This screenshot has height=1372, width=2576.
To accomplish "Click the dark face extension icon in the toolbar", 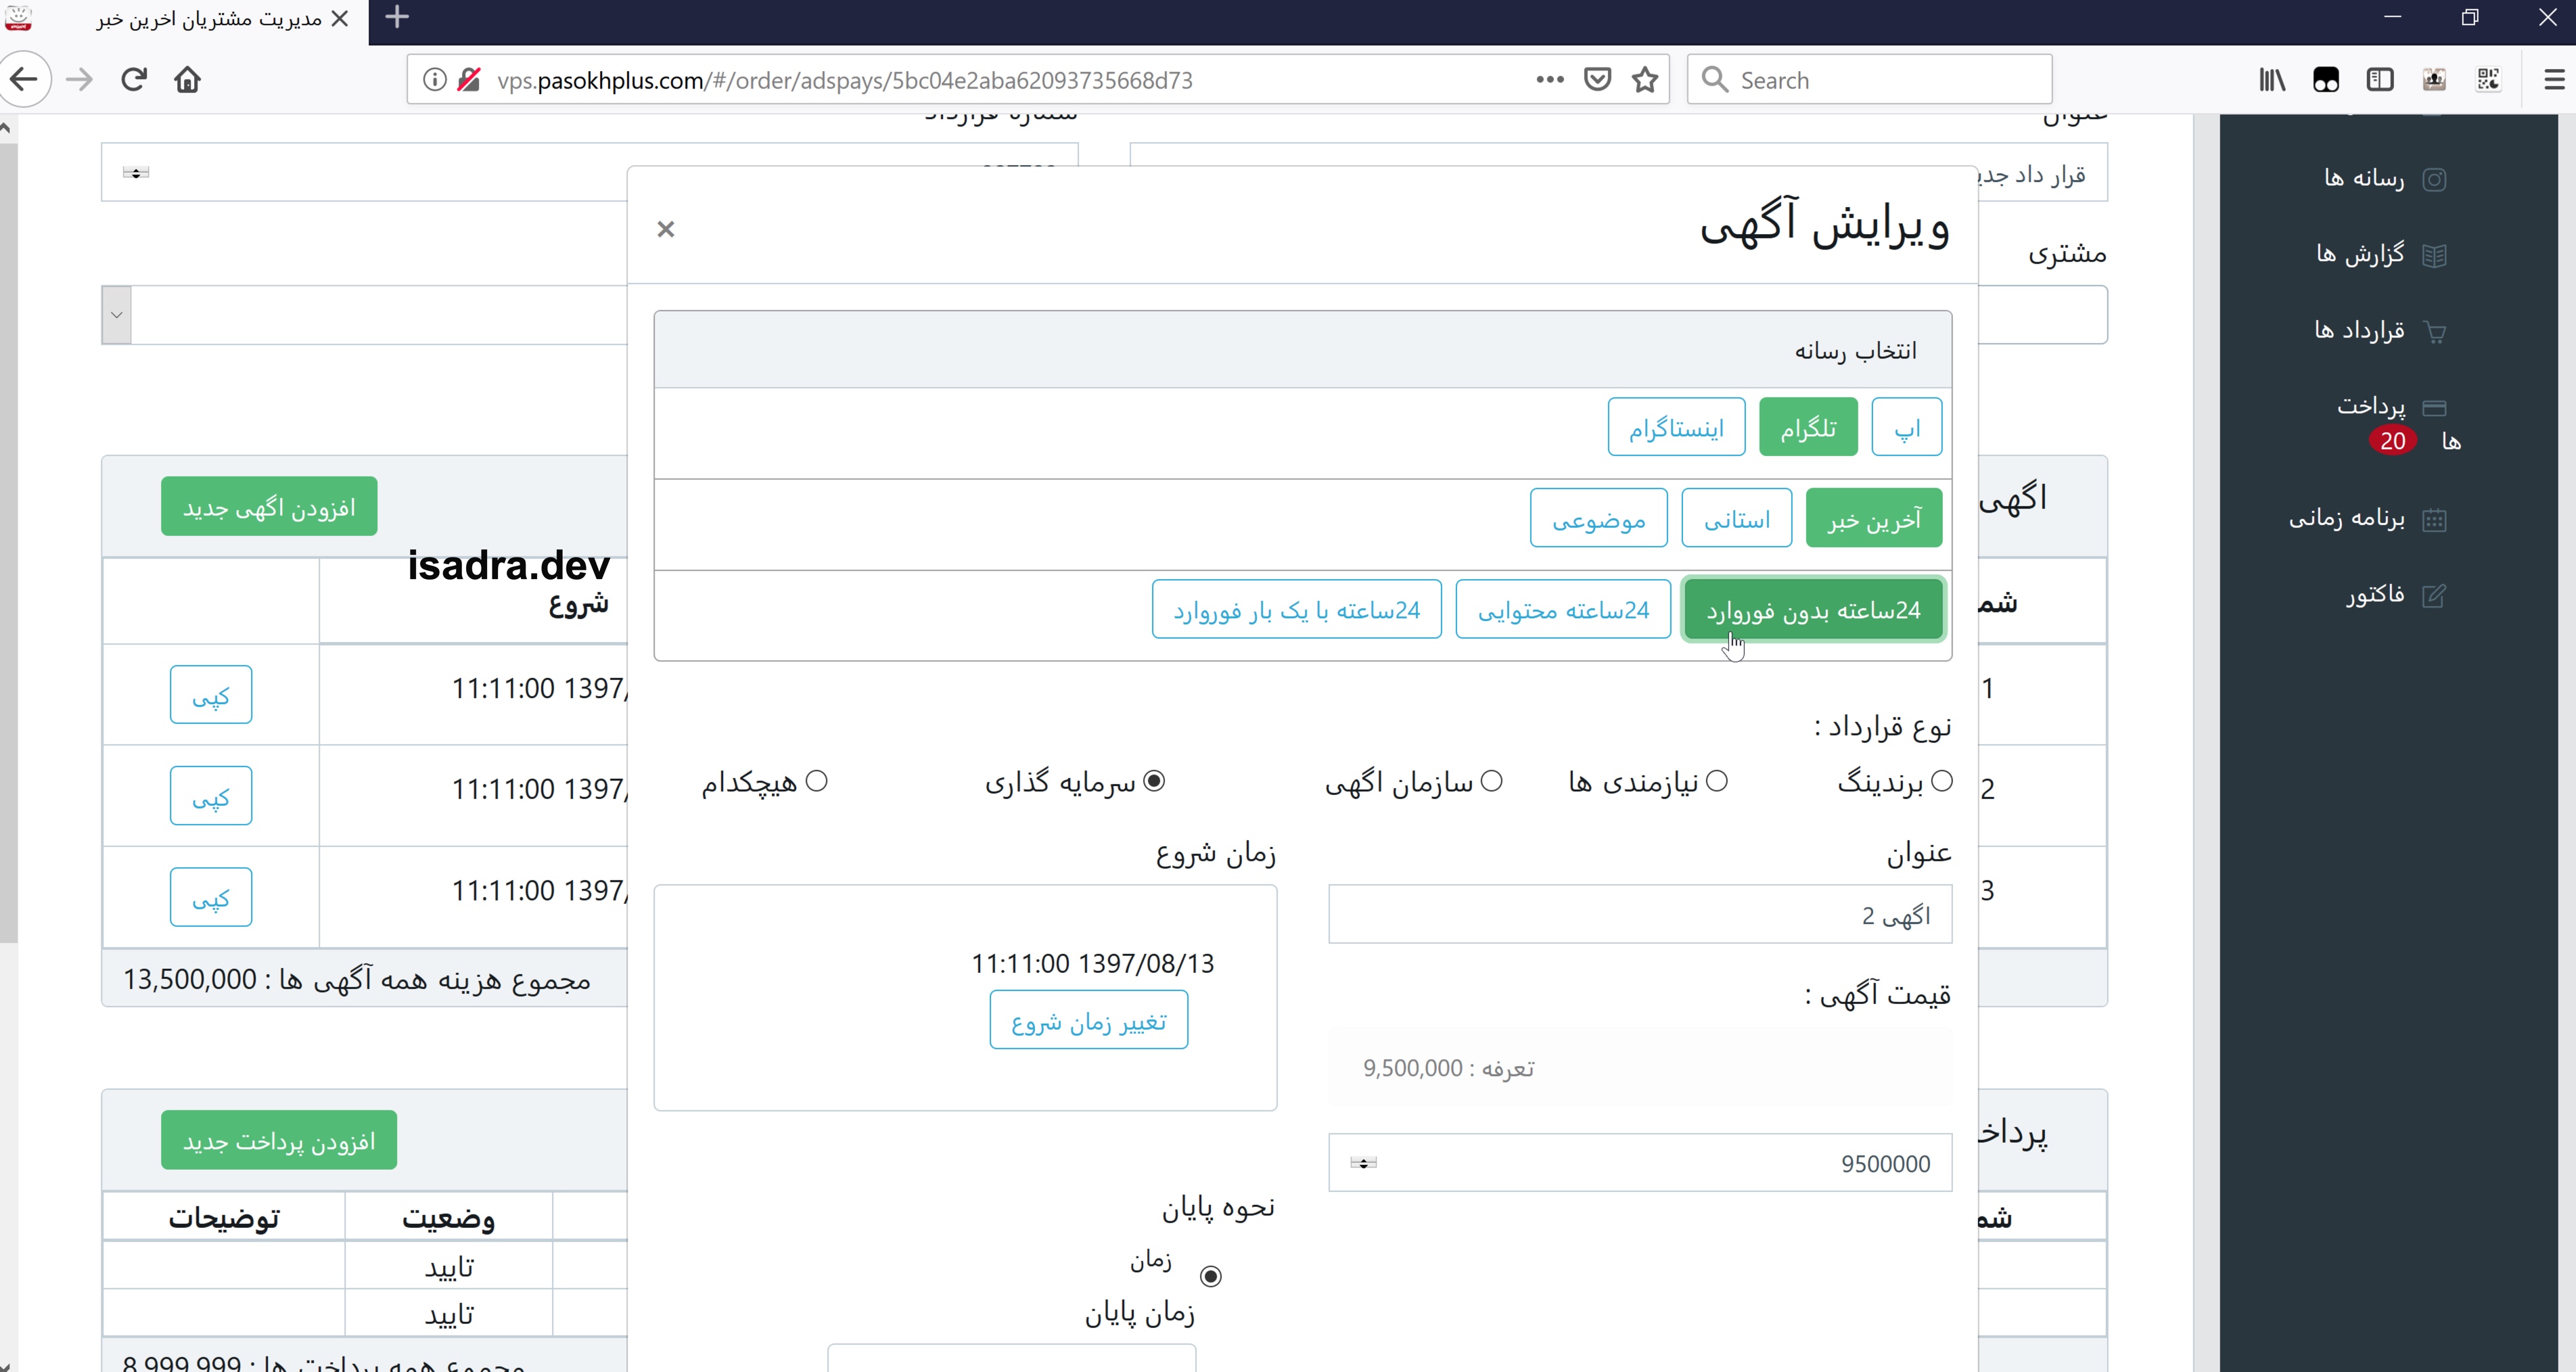I will coord(2326,80).
